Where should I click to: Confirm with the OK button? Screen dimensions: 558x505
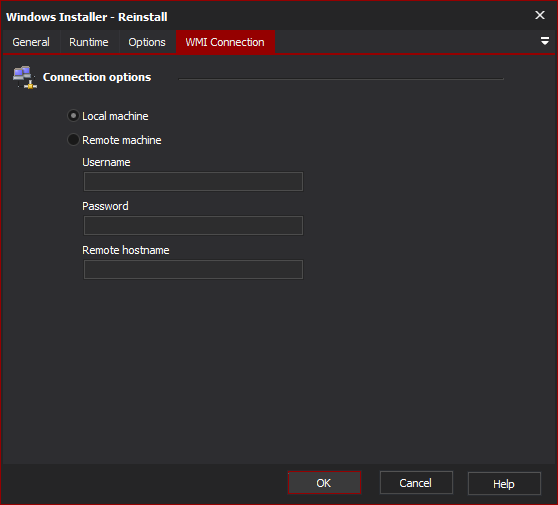pyautogui.click(x=324, y=483)
